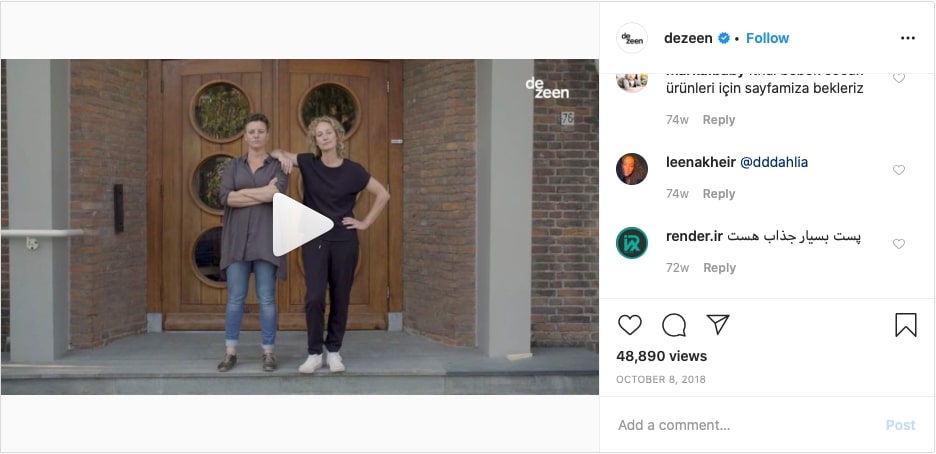Open the @dddahlia mention
Image resolution: width=936 pixels, height=454 pixels.
pyautogui.click(x=774, y=162)
